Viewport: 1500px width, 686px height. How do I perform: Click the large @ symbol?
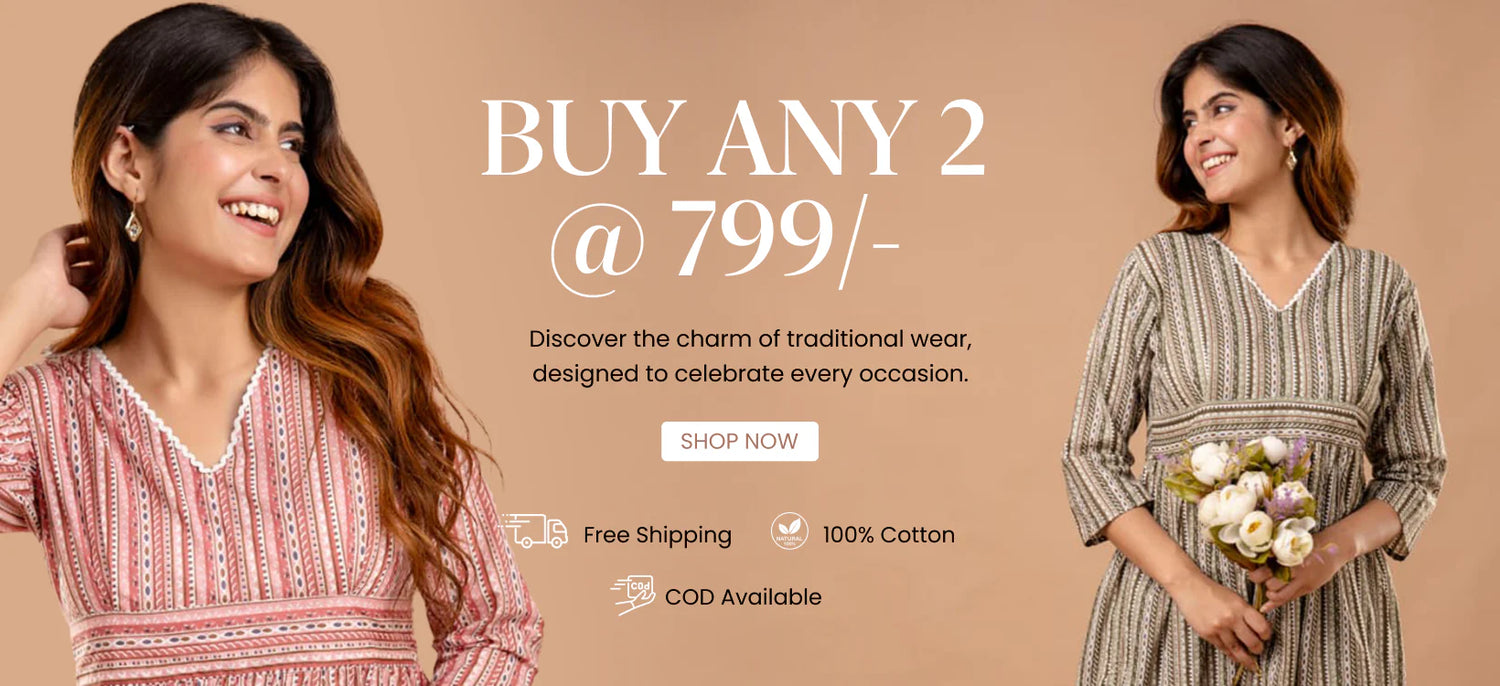pos(598,245)
